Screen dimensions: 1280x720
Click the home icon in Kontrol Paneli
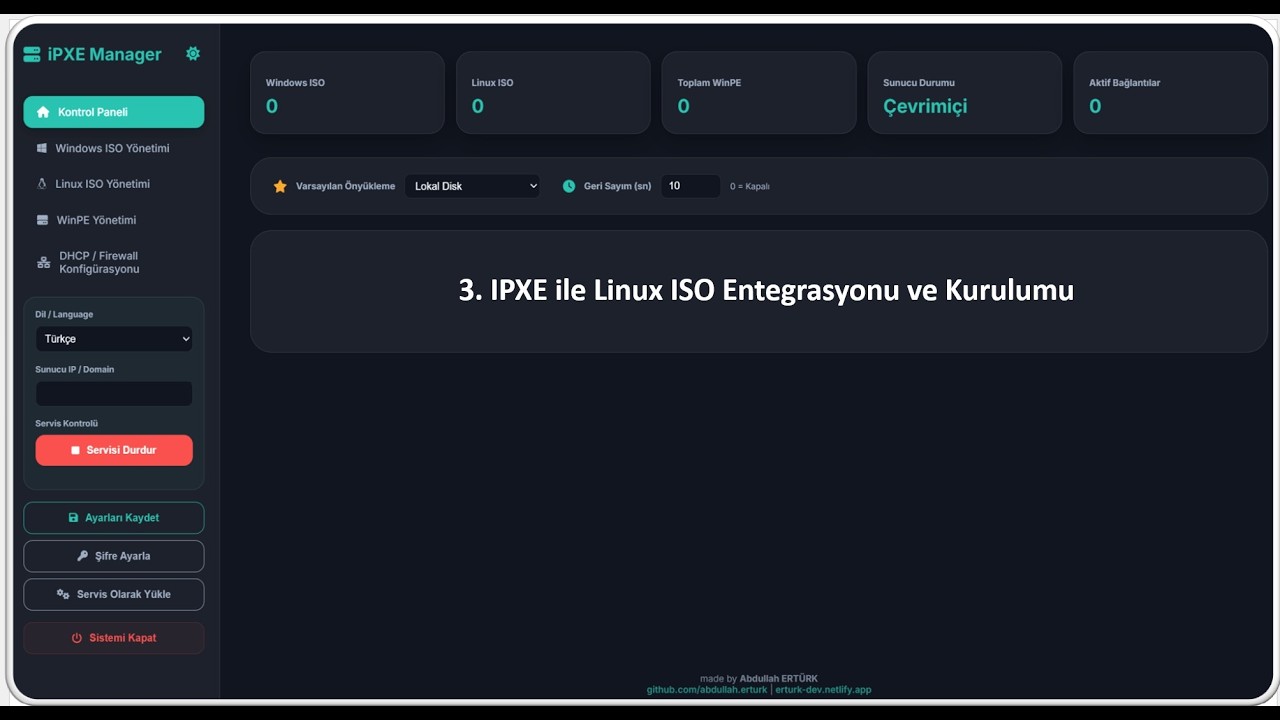coord(43,112)
